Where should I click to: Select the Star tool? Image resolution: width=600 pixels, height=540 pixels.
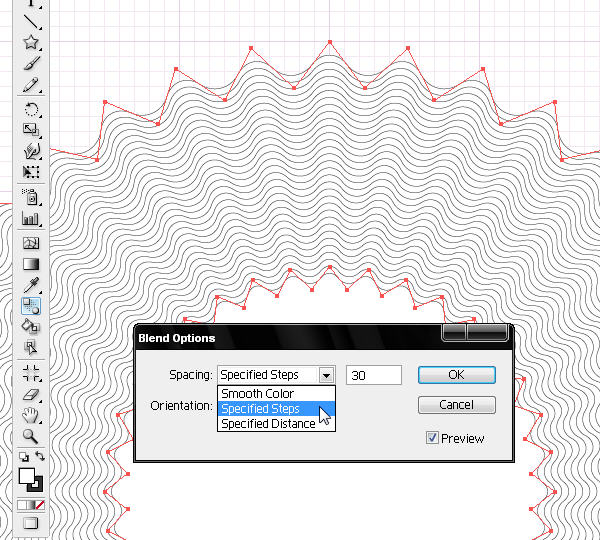tap(31, 42)
